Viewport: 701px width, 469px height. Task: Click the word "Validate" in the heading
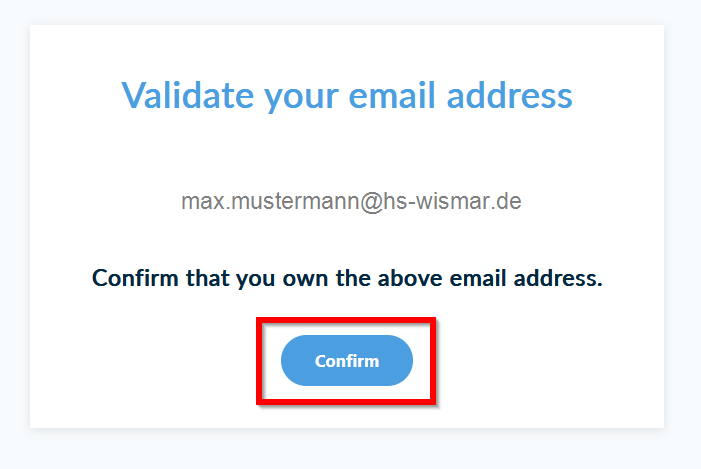point(187,96)
